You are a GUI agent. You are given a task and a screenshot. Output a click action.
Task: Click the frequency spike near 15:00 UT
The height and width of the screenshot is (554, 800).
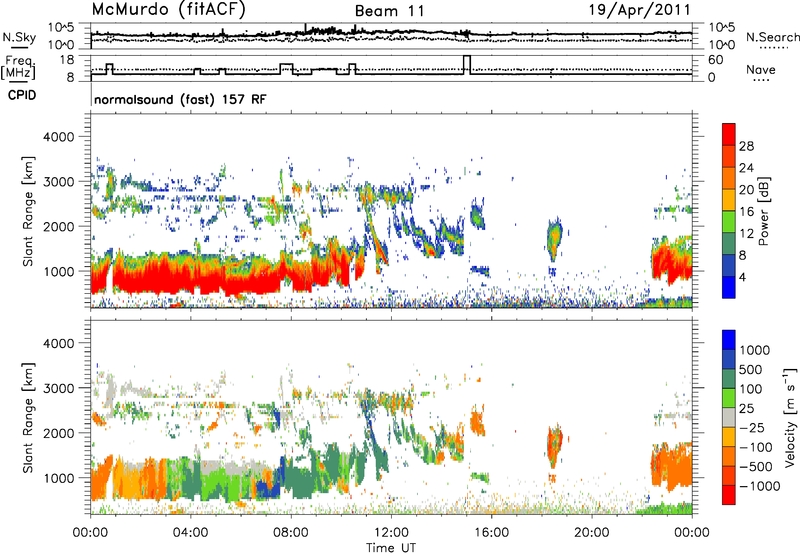coord(467,65)
